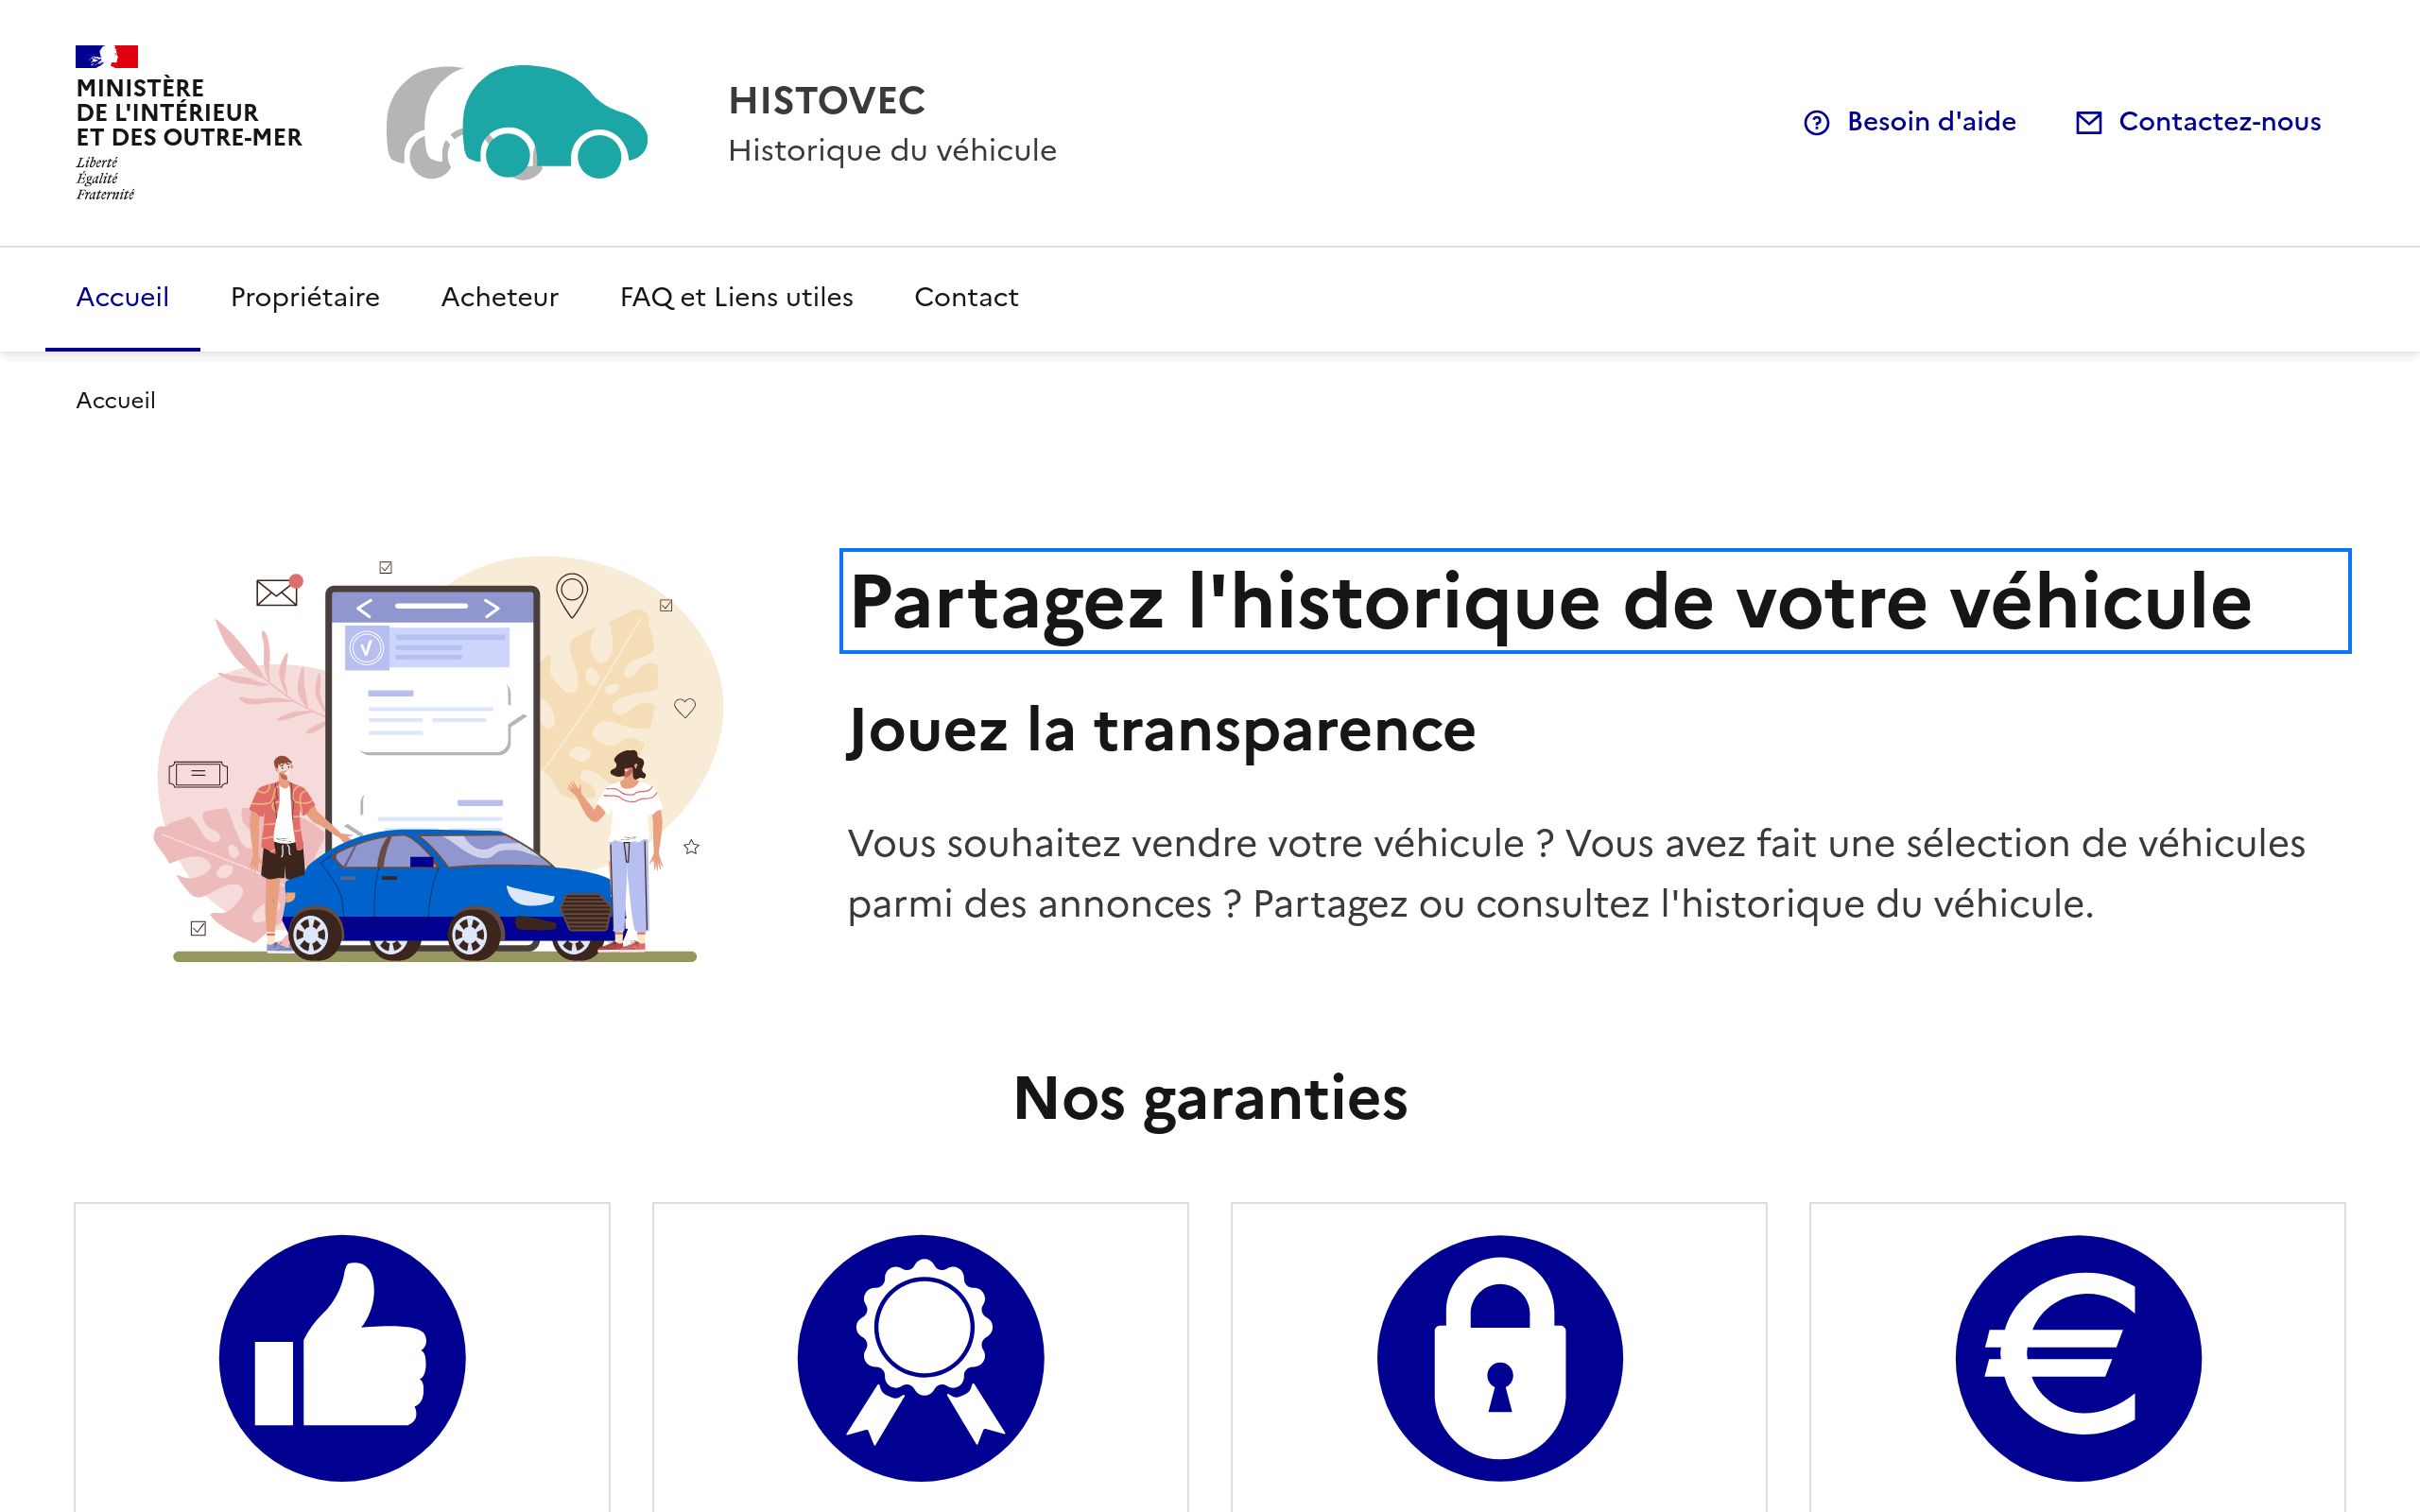This screenshot has width=2420, height=1512.
Task: Open the Besoin d'aide link
Action: 1910,122
